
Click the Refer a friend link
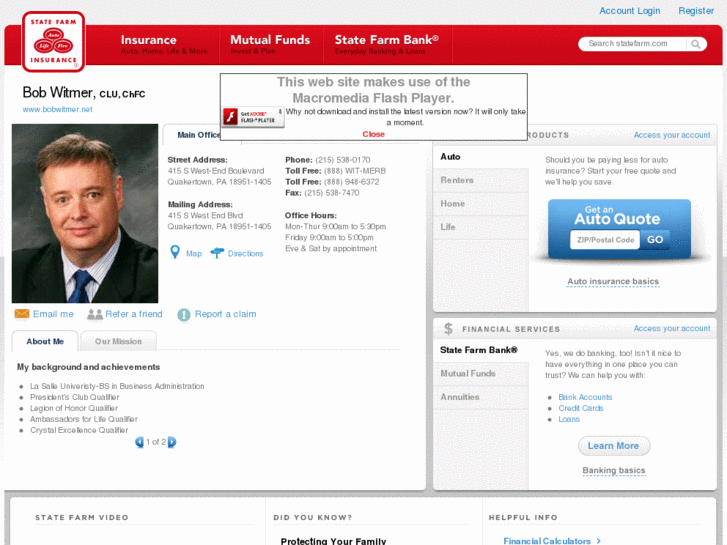pyautogui.click(x=134, y=314)
